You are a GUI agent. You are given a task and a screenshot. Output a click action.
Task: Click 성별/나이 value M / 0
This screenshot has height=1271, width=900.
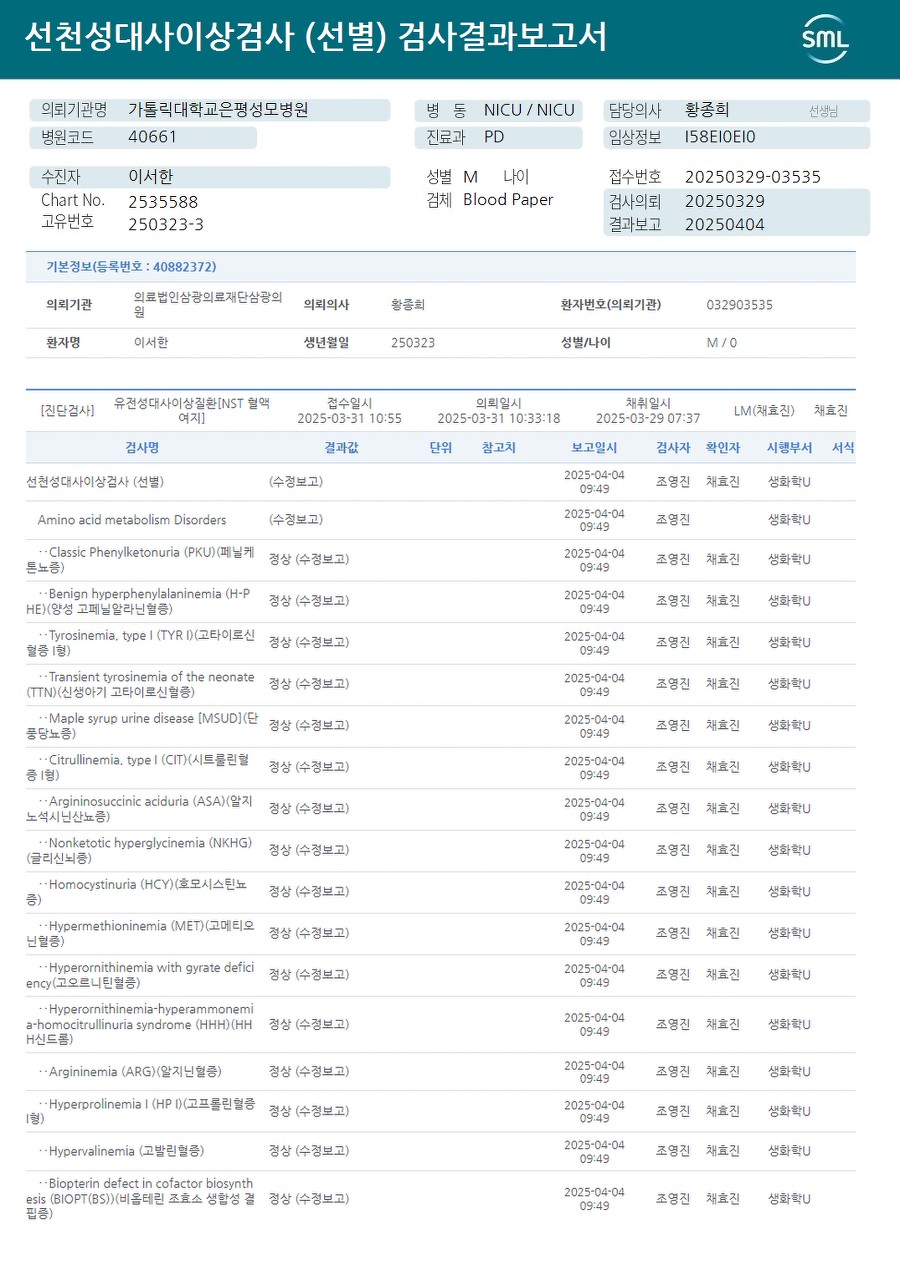coord(722,342)
